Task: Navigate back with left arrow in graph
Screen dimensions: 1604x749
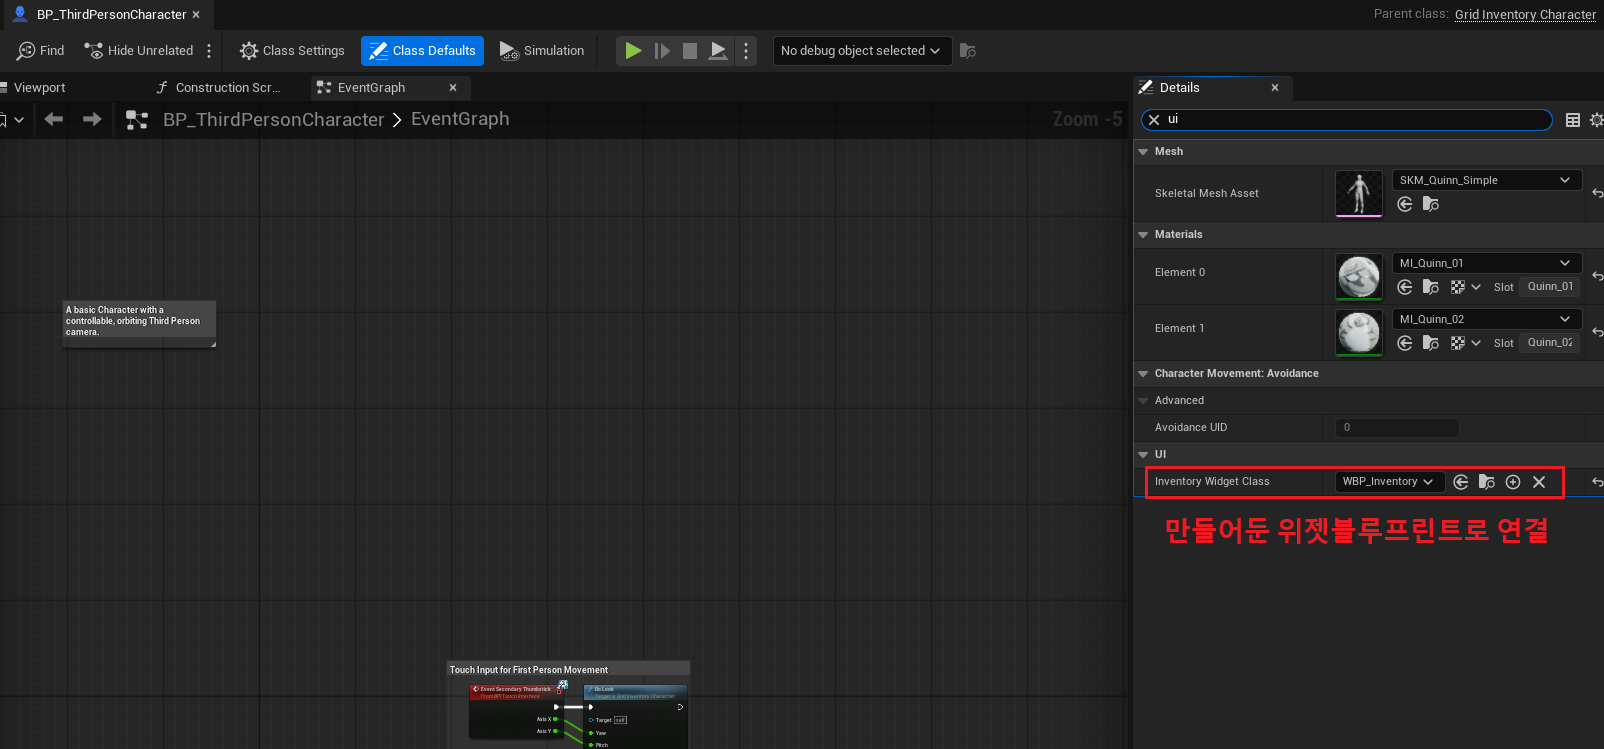Action: (54, 119)
